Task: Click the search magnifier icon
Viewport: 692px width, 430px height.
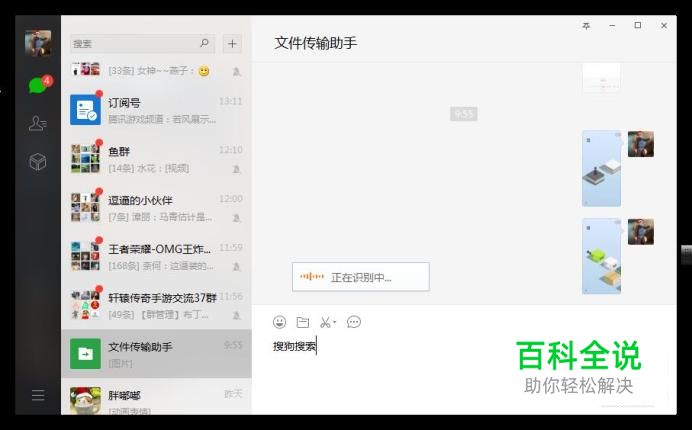Action: coord(204,43)
